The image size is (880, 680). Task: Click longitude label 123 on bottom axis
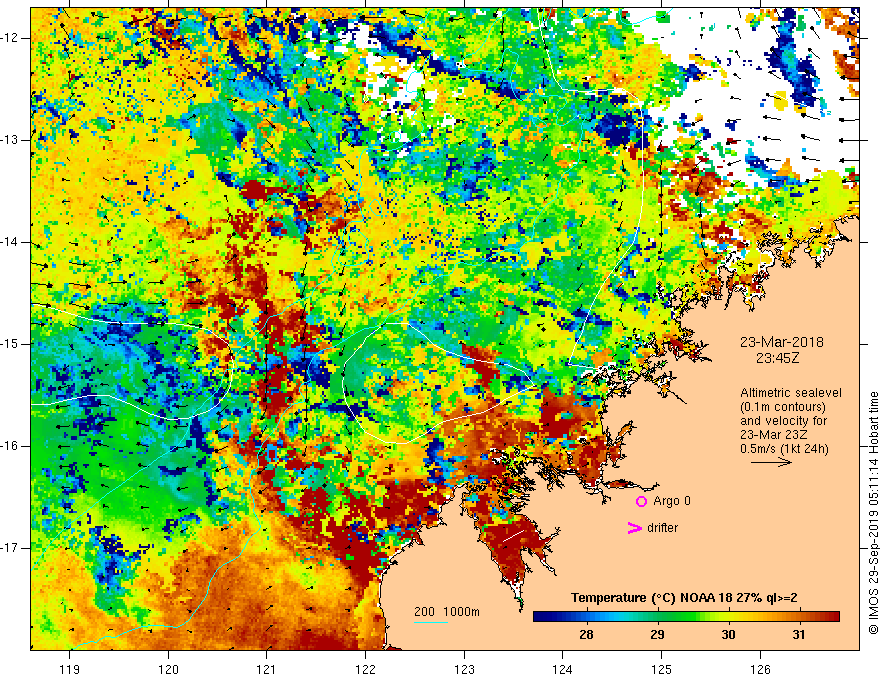464,669
